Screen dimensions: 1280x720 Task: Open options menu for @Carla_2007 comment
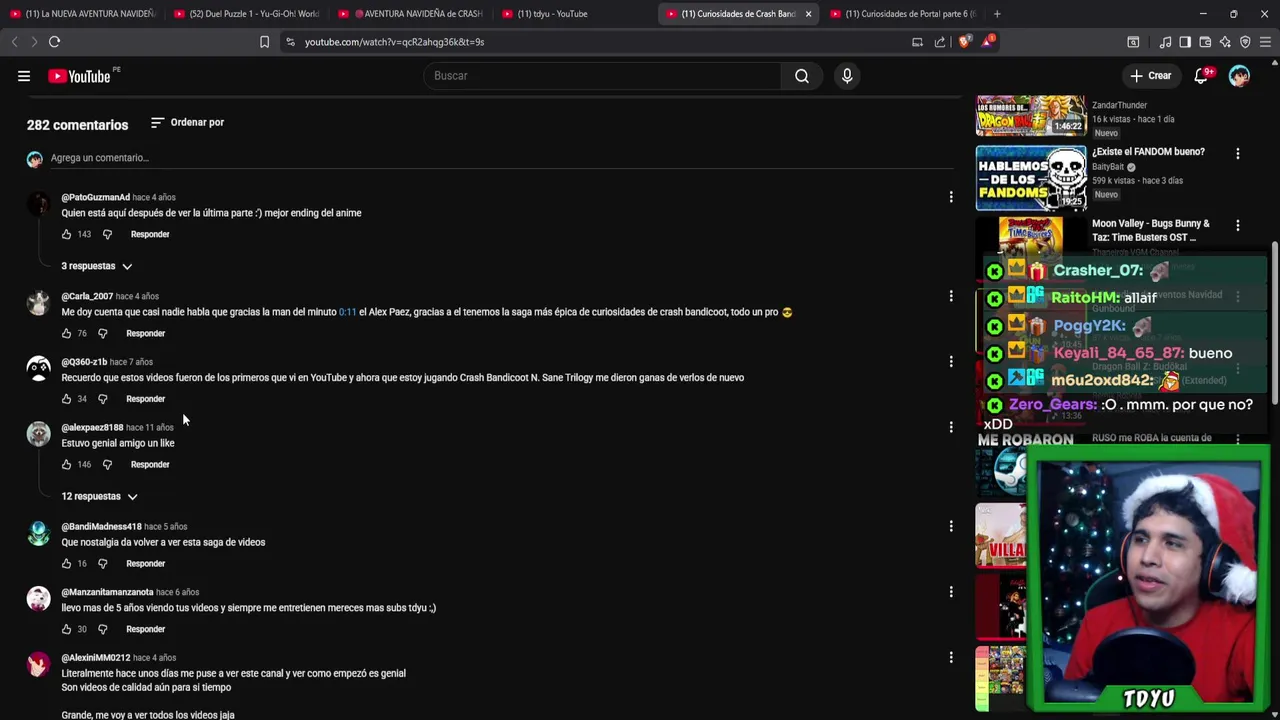point(951,296)
